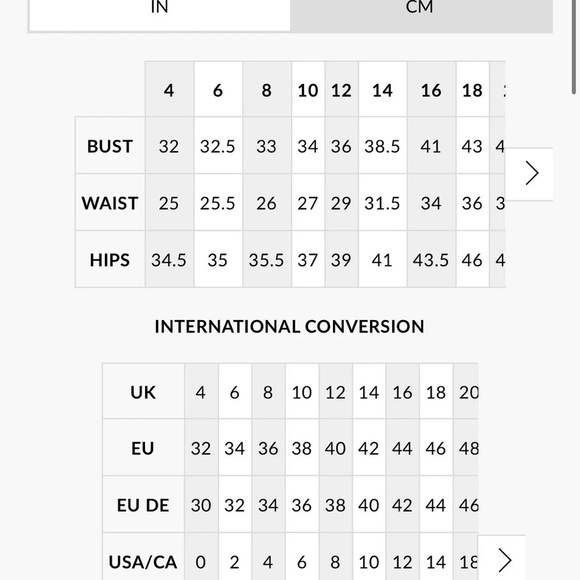Show more sizes with measurement table arrow
The width and height of the screenshot is (580, 580).
coord(531,173)
